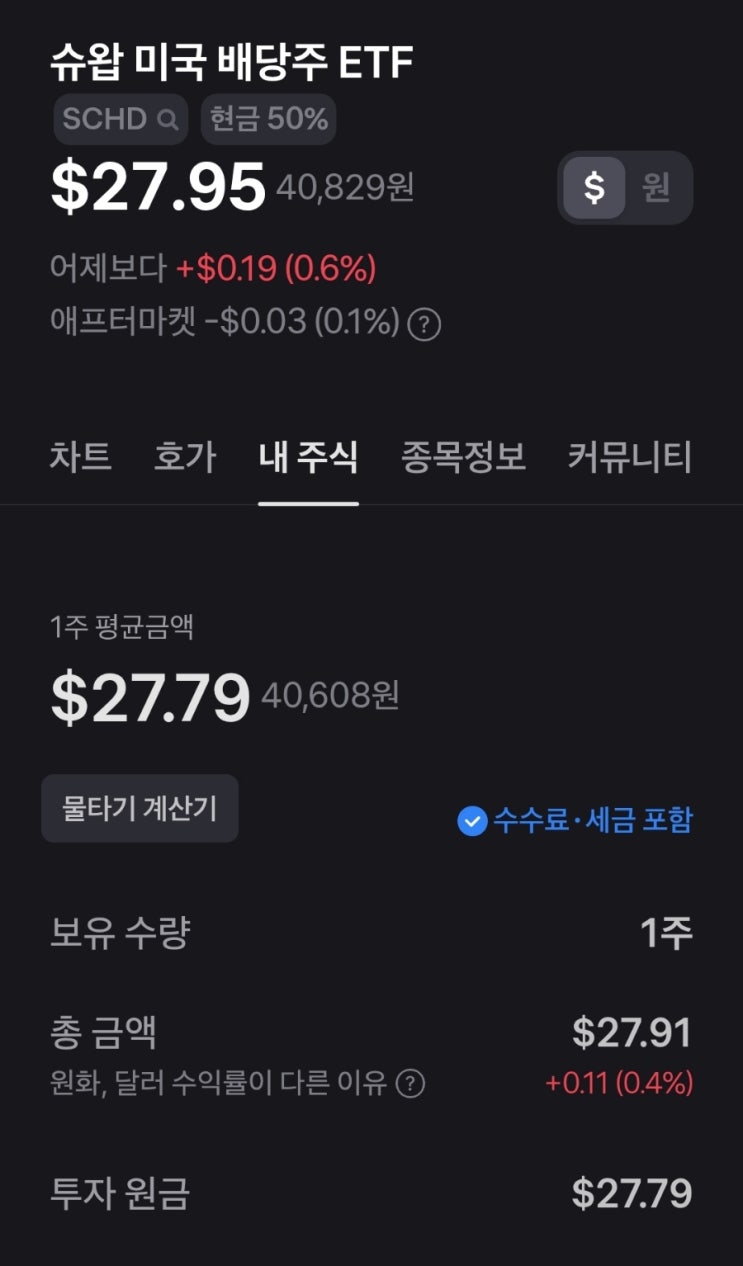Select the 내 주식 tab
743x1266 pixels.
pyautogui.click(x=308, y=457)
